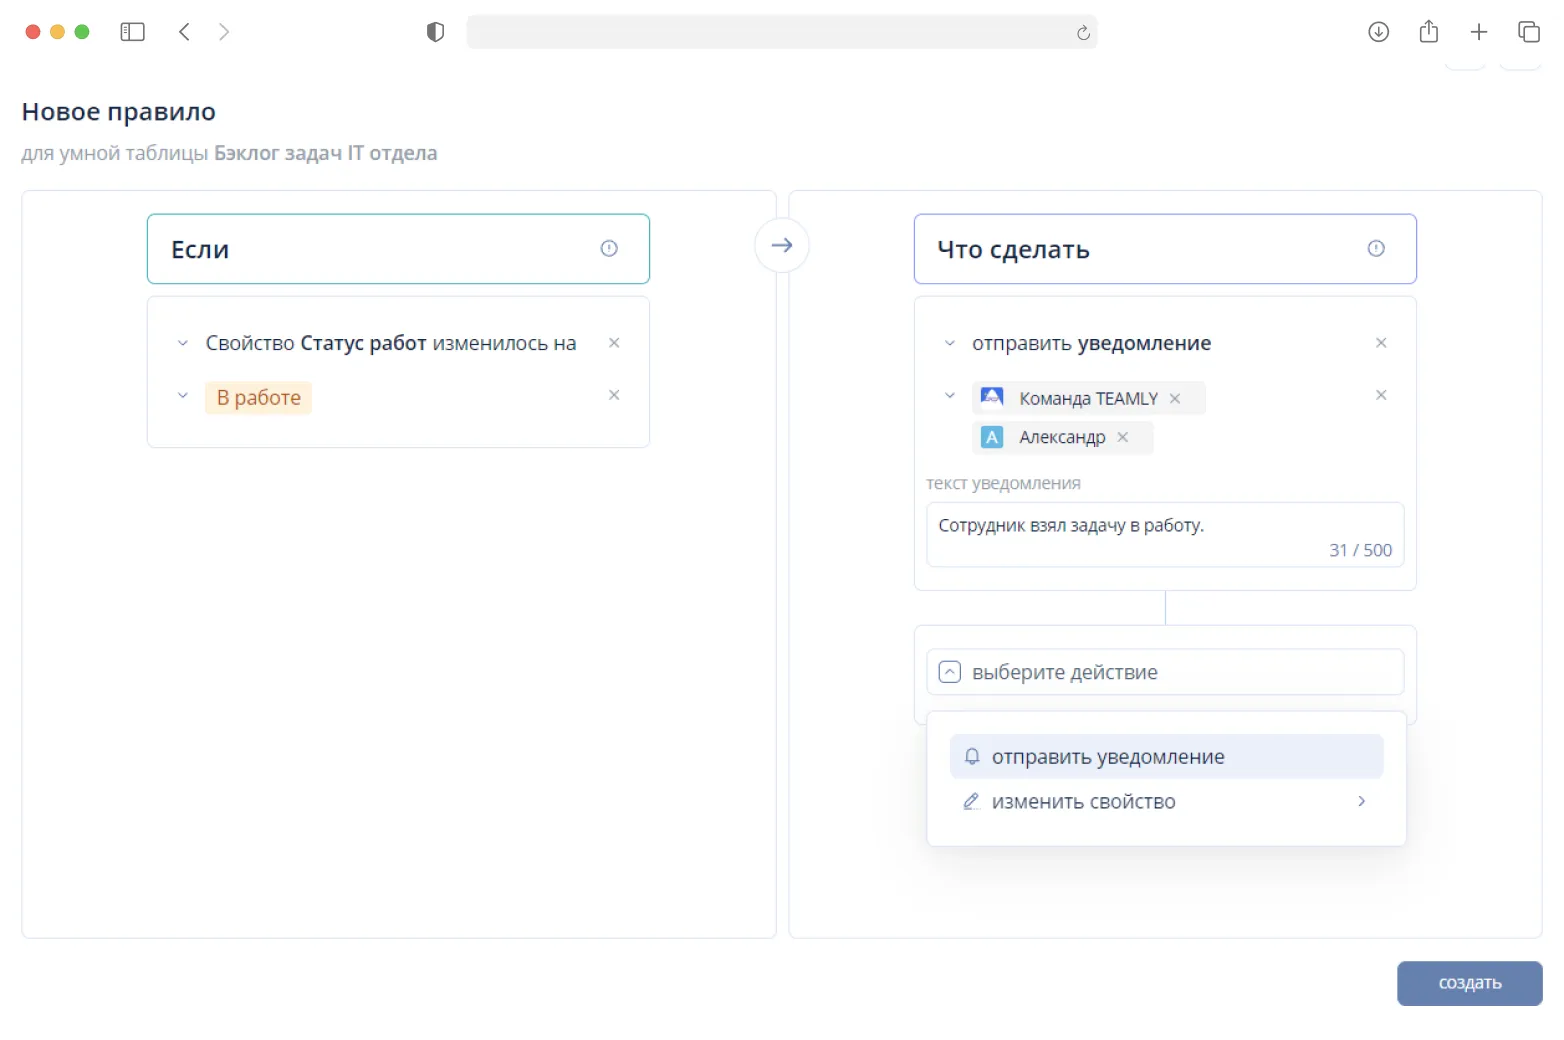The image size is (1564, 1040).
Task: Open the recipients dropdown chevron
Action: point(949,396)
